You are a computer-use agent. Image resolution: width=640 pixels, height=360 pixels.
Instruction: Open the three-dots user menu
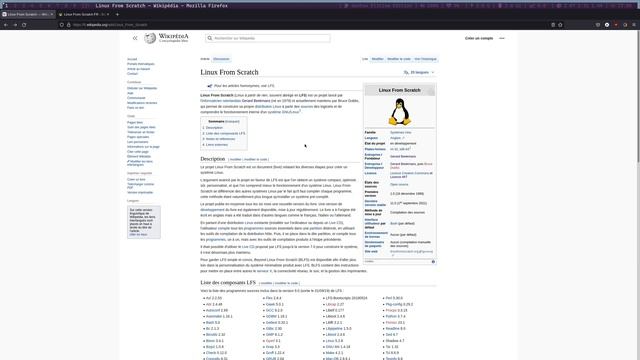tap(502, 38)
